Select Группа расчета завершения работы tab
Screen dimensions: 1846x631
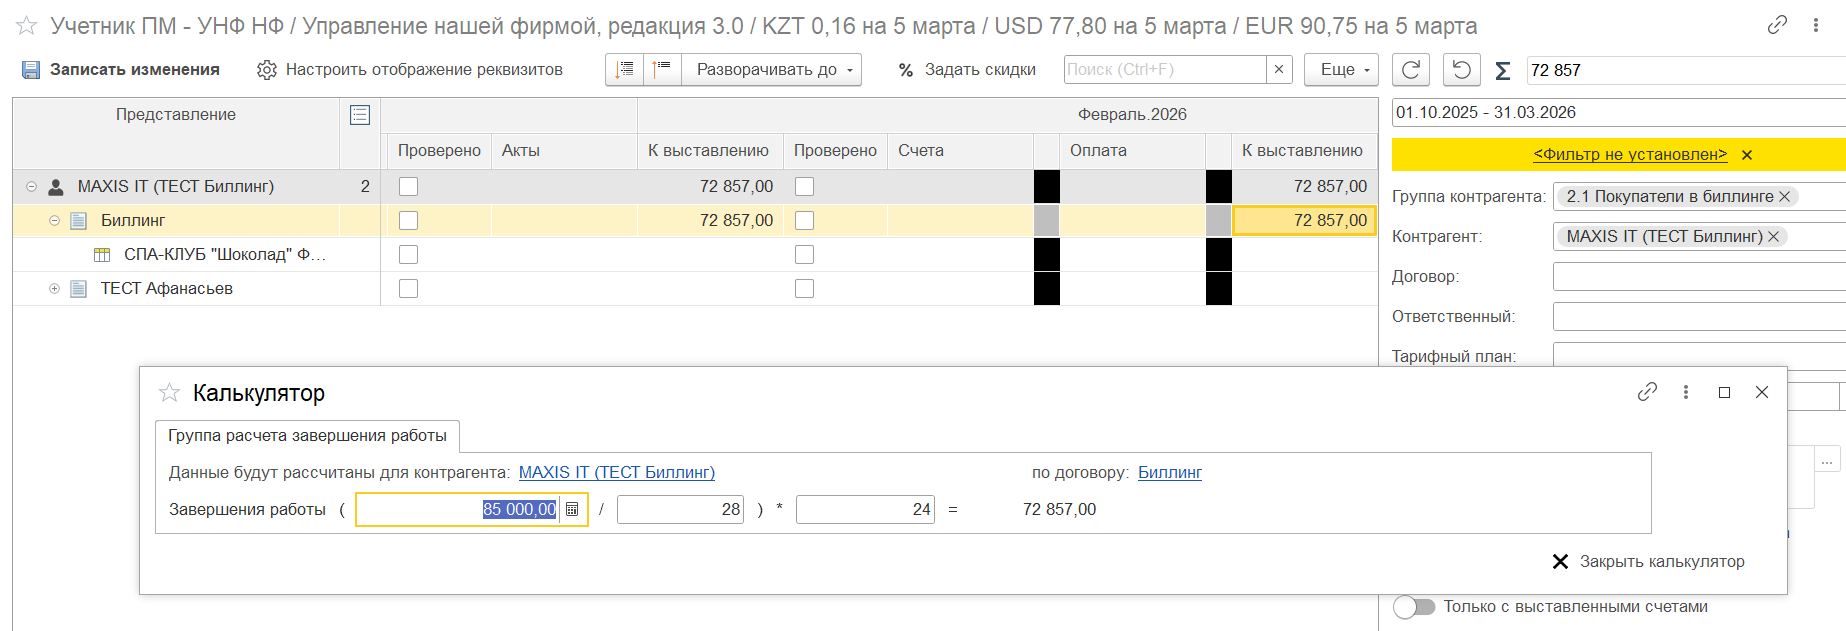[x=307, y=436]
